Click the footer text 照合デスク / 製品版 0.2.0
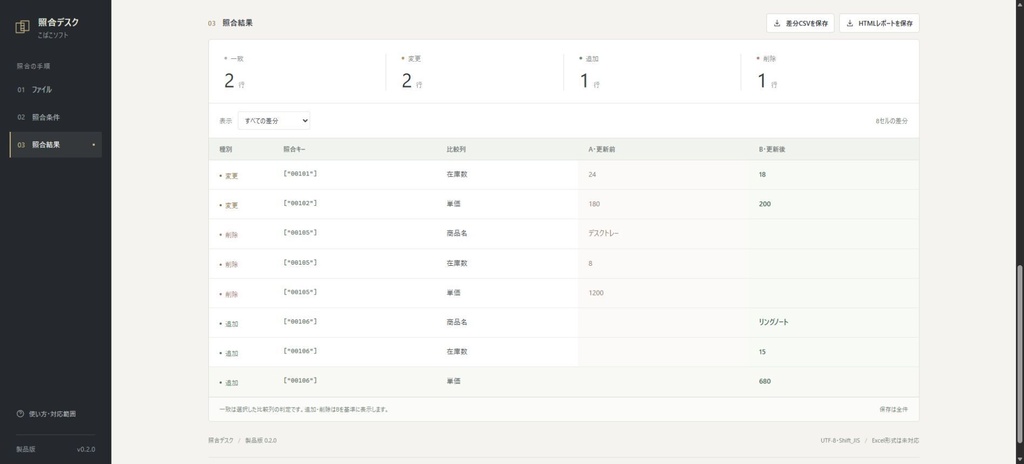Viewport: 1024px width, 464px height. [242, 440]
